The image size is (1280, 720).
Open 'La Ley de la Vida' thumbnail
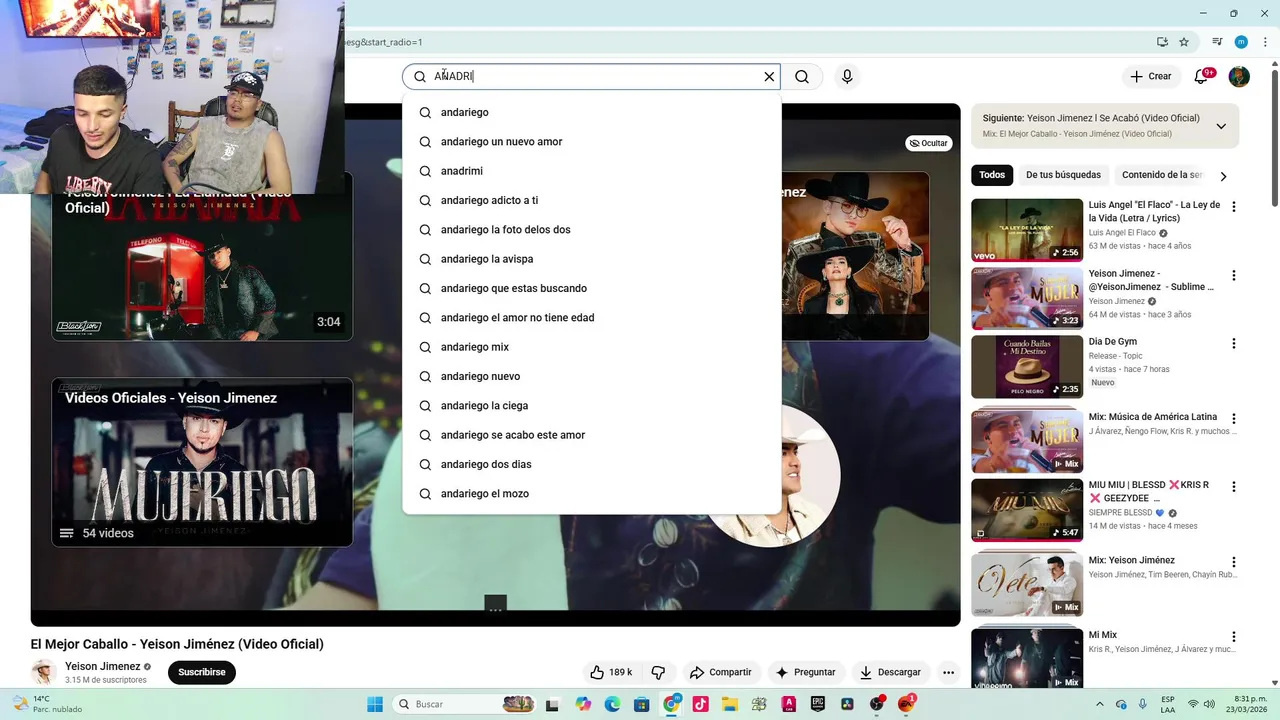coord(1027,230)
